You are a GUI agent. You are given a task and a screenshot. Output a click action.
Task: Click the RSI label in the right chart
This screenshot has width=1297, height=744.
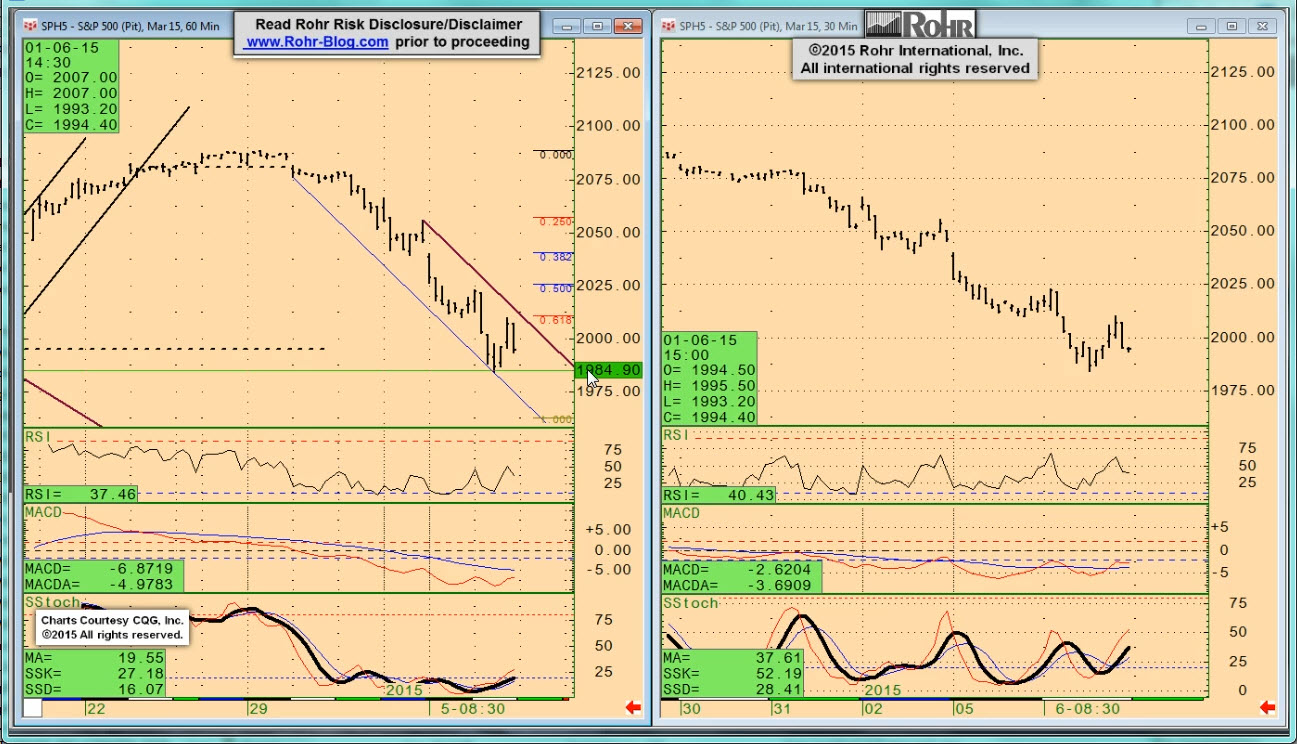[676, 435]
